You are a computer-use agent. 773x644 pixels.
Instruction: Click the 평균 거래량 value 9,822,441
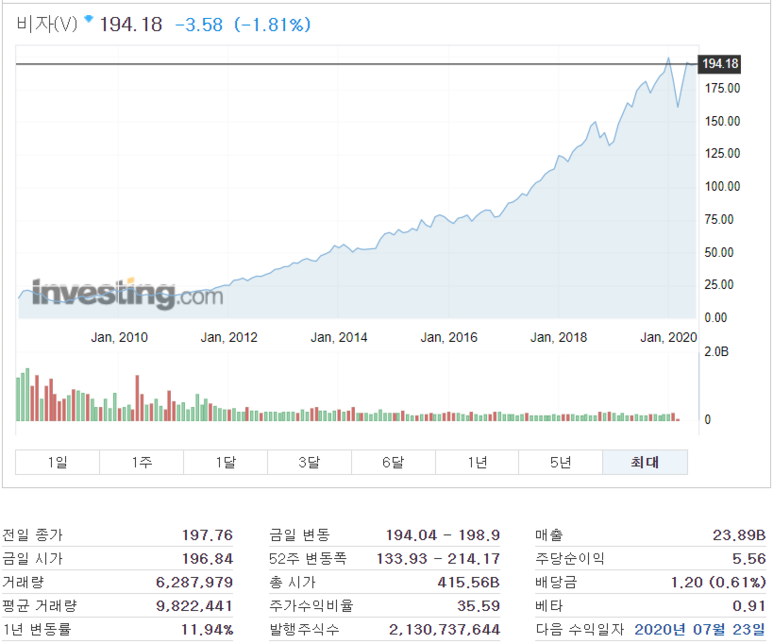(x=194, y=606)
